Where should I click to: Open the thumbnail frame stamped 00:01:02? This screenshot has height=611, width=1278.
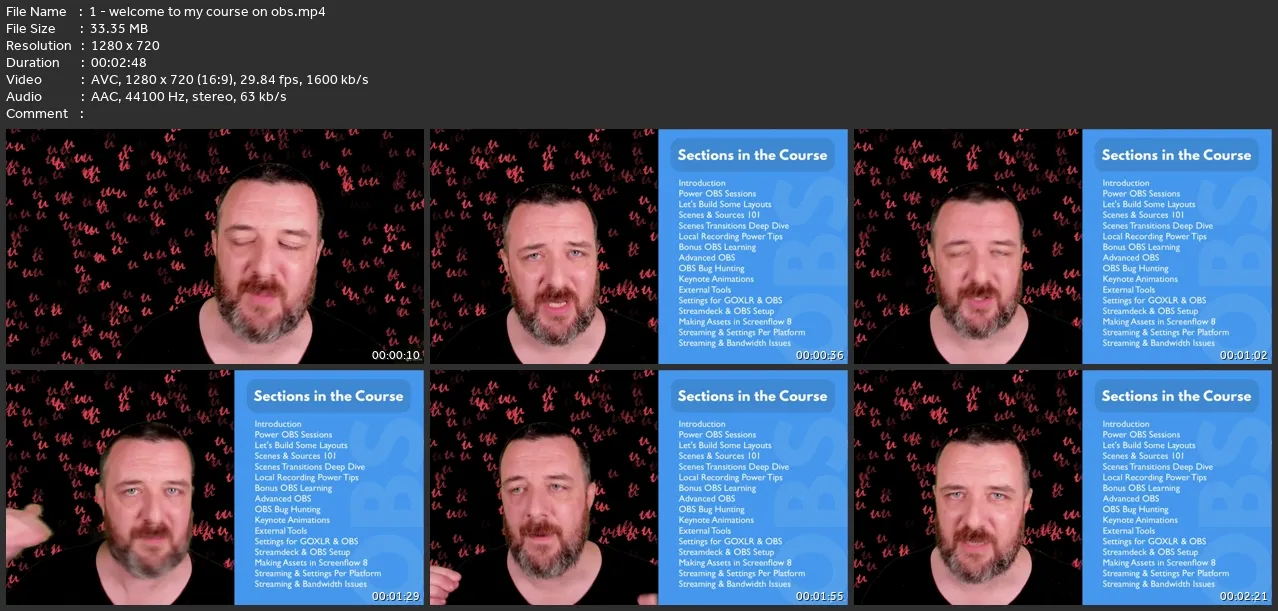click(1063, 246)
